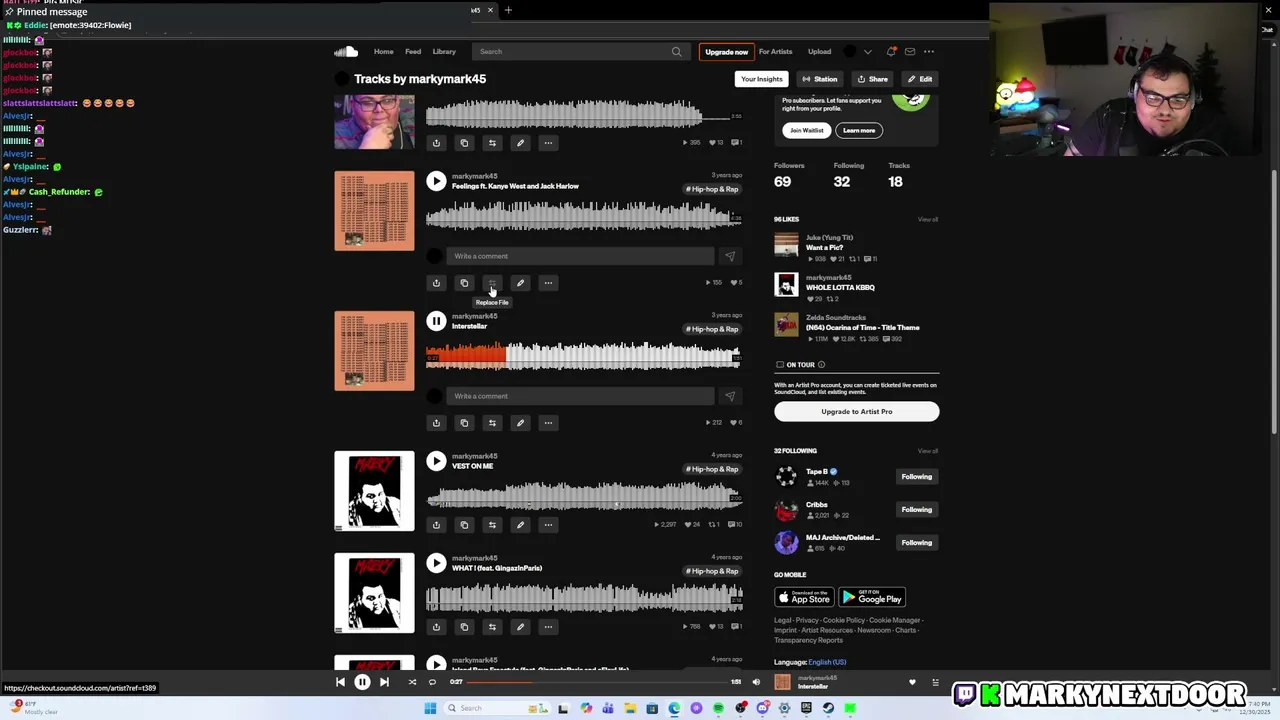Open the player queue list icon
This screenshot has width=1280, height=720.
[935, 682]
